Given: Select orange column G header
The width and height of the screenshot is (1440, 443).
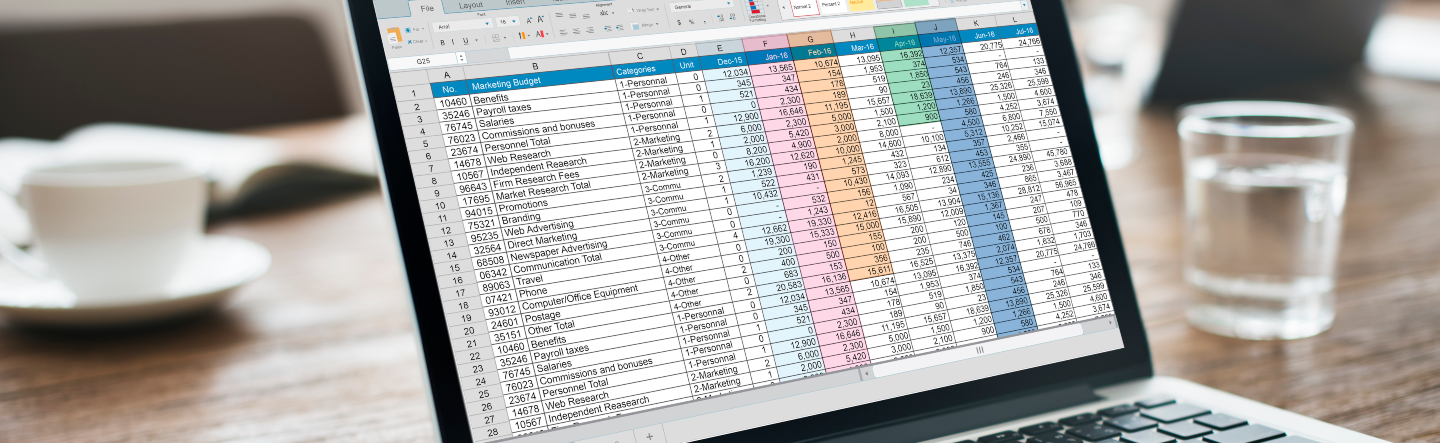Looking at the screenshot, I should pyautogui.click(x=809, y=40).
